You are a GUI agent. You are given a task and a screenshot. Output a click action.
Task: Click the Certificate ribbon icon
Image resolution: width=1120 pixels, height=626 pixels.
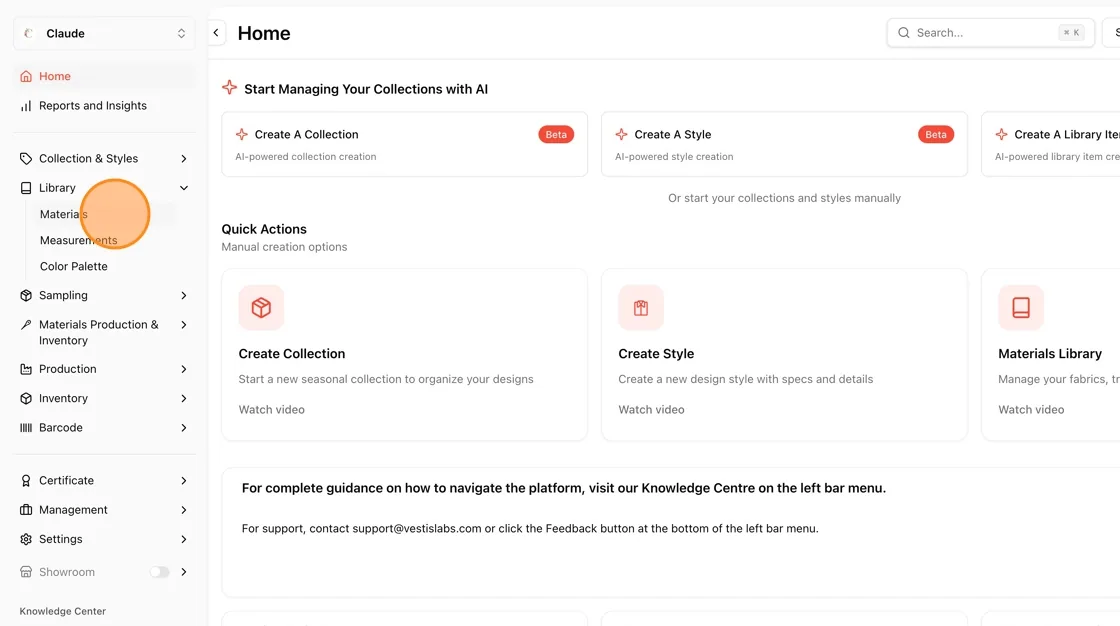26,481
